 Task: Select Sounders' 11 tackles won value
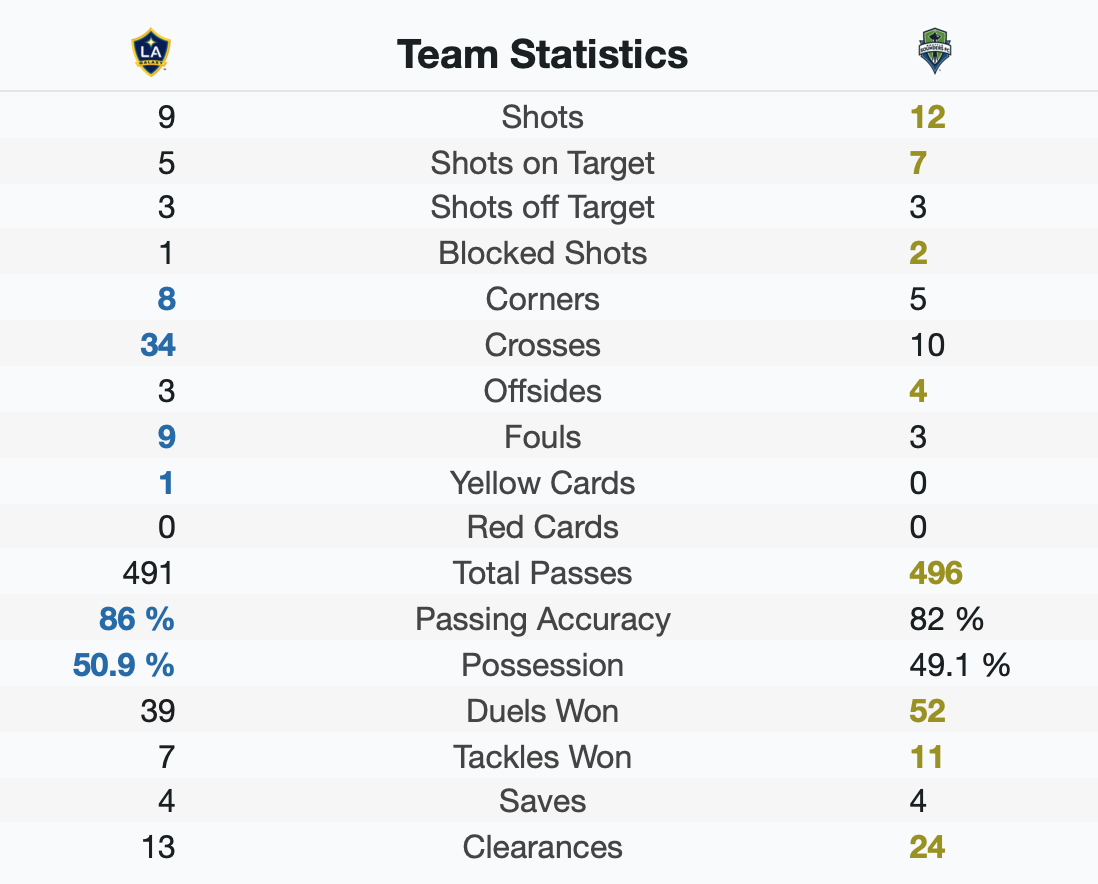926,757
